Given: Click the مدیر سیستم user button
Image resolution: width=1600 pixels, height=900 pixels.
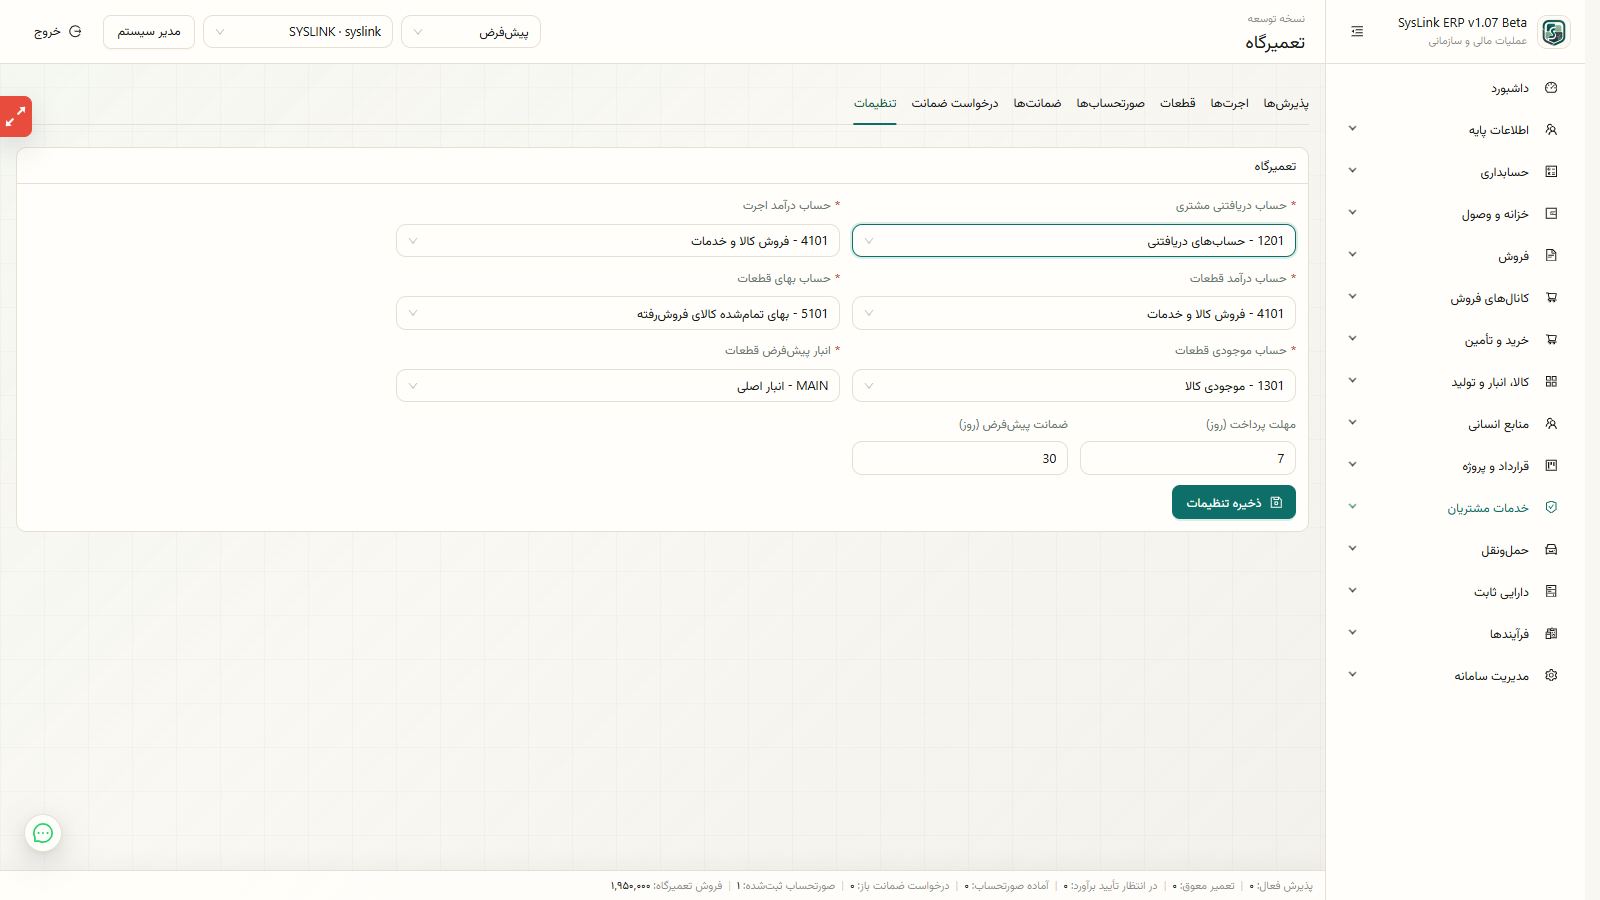Looking at the screenshot, I should [x=149, y=32].
